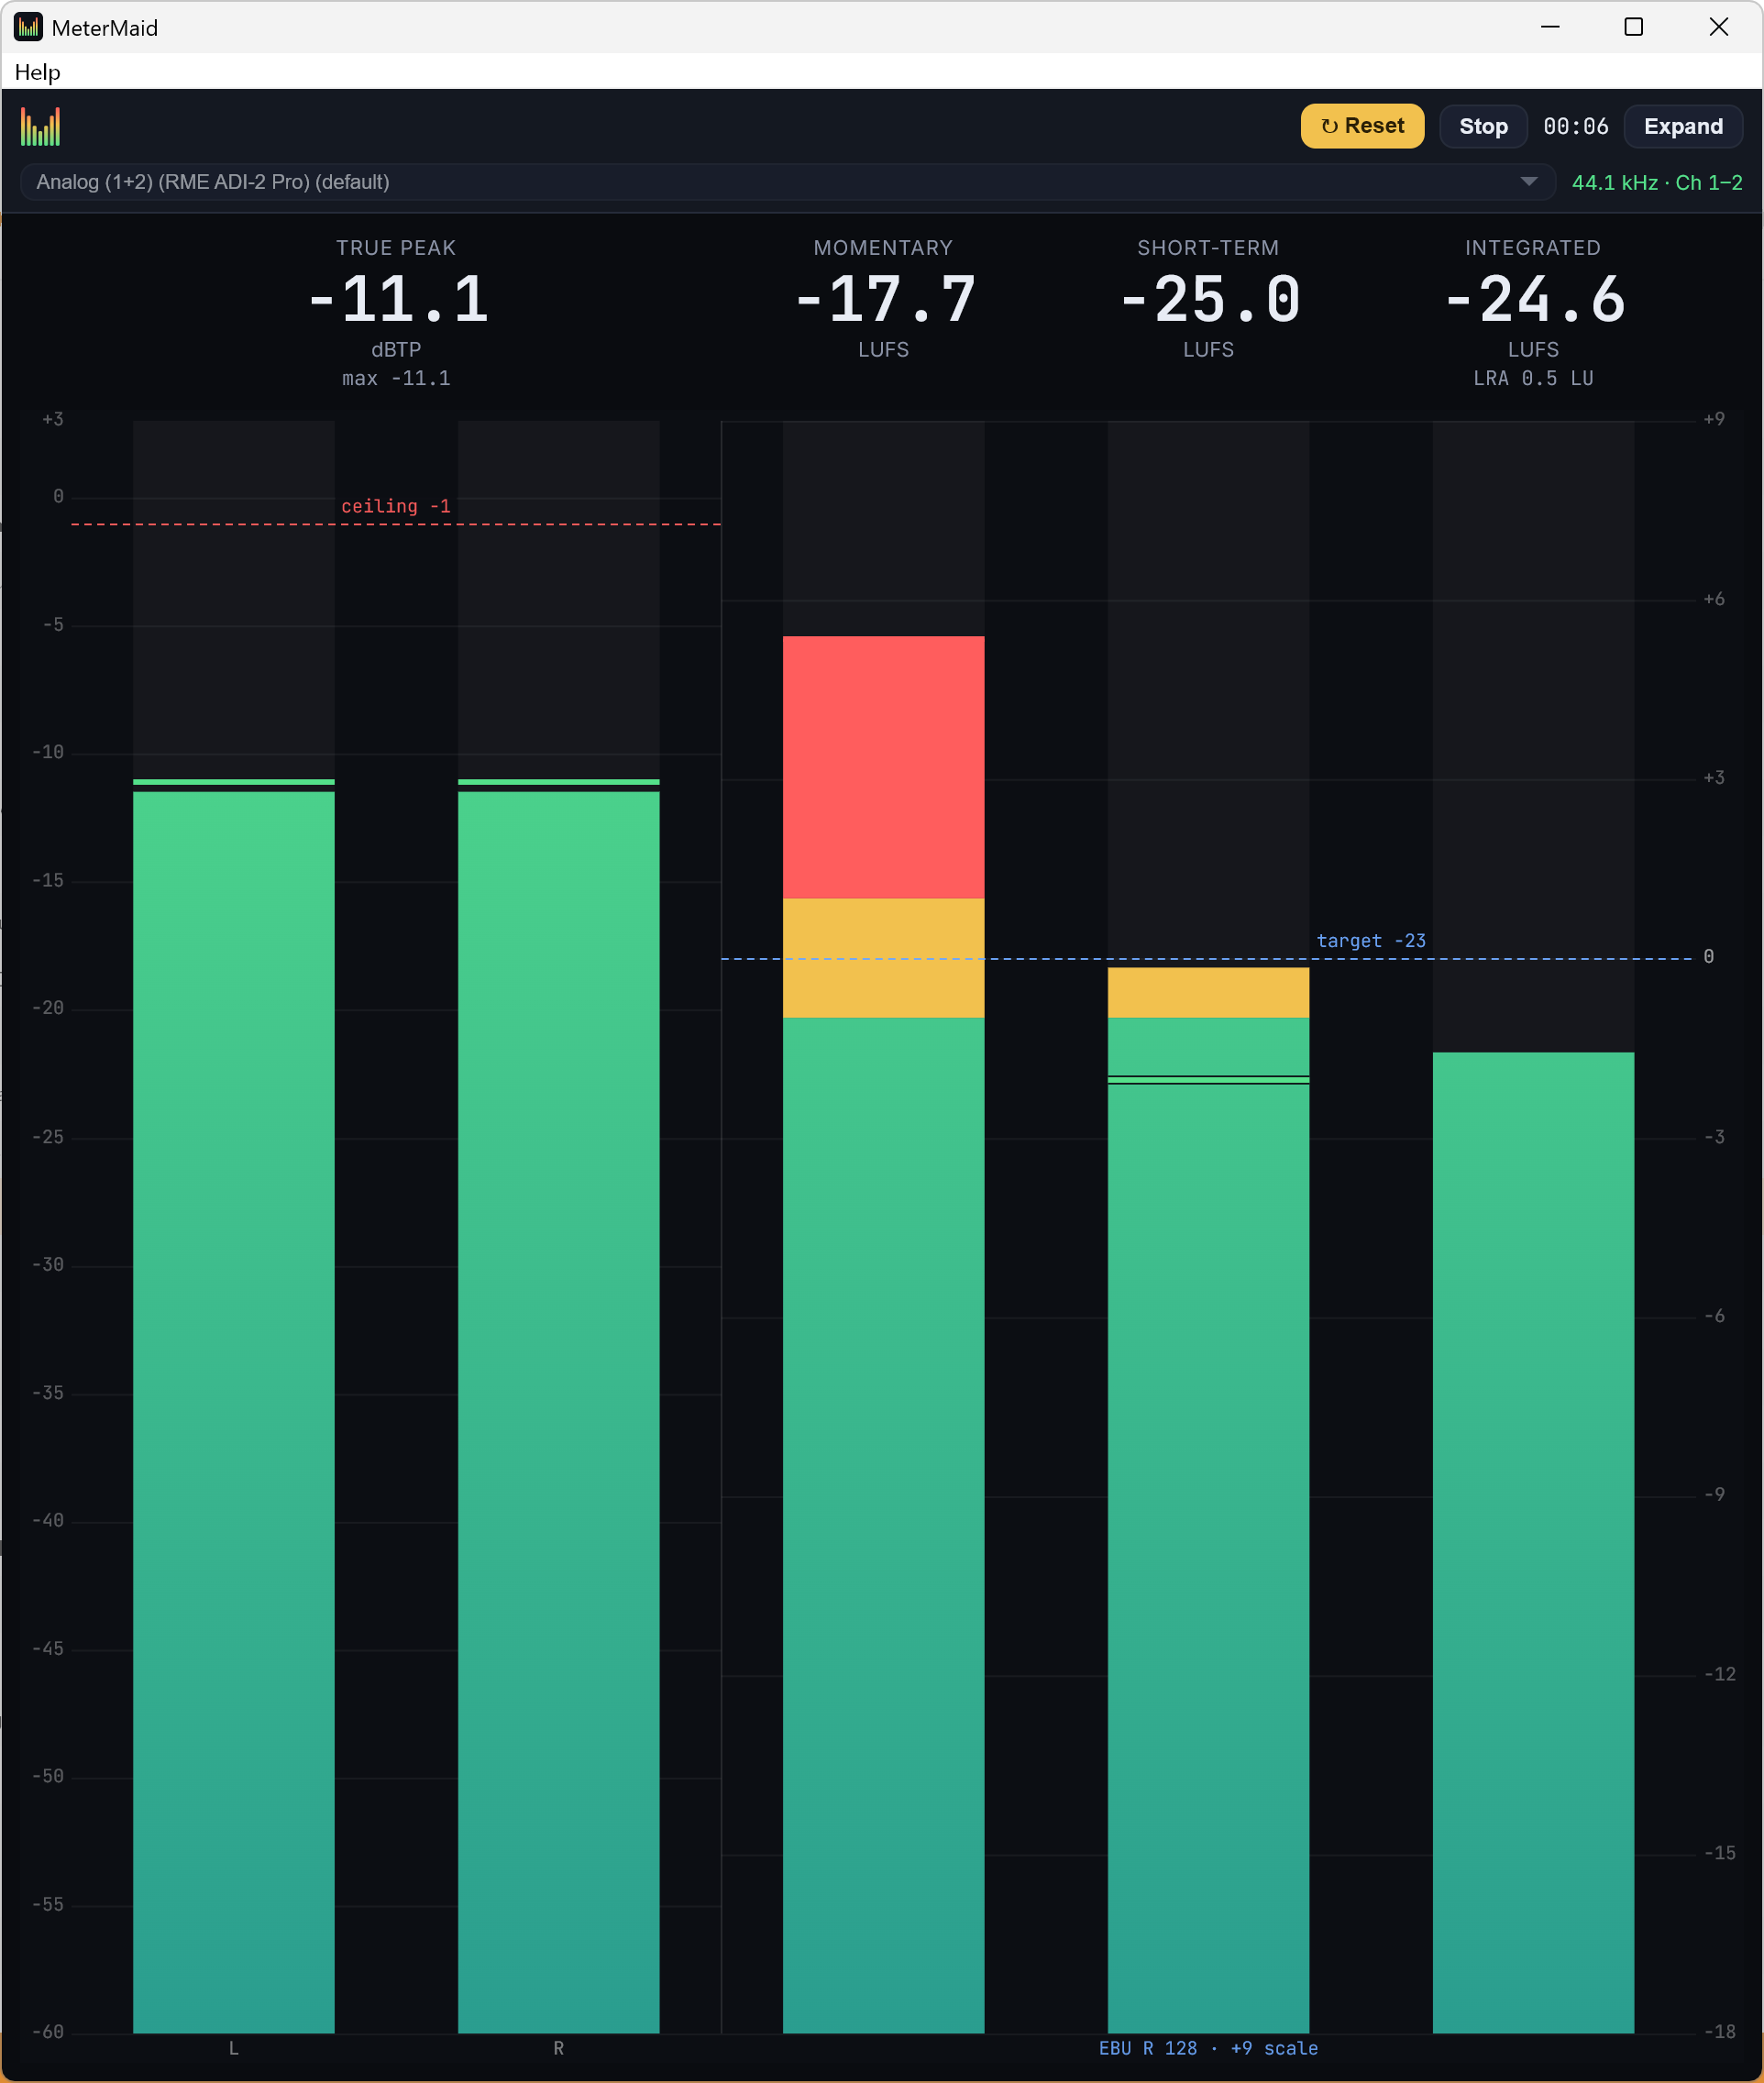Click the Momentary -17.7 value

(x=884, y=299)
